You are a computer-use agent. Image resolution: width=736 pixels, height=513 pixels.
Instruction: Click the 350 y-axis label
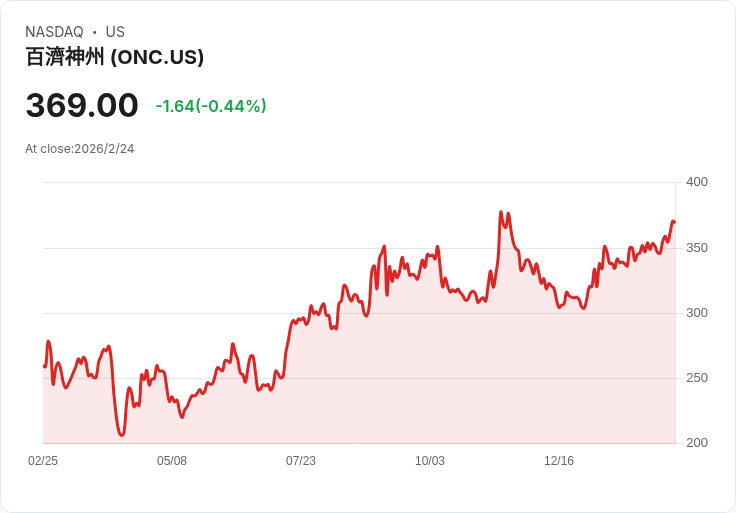click(697, 248)
